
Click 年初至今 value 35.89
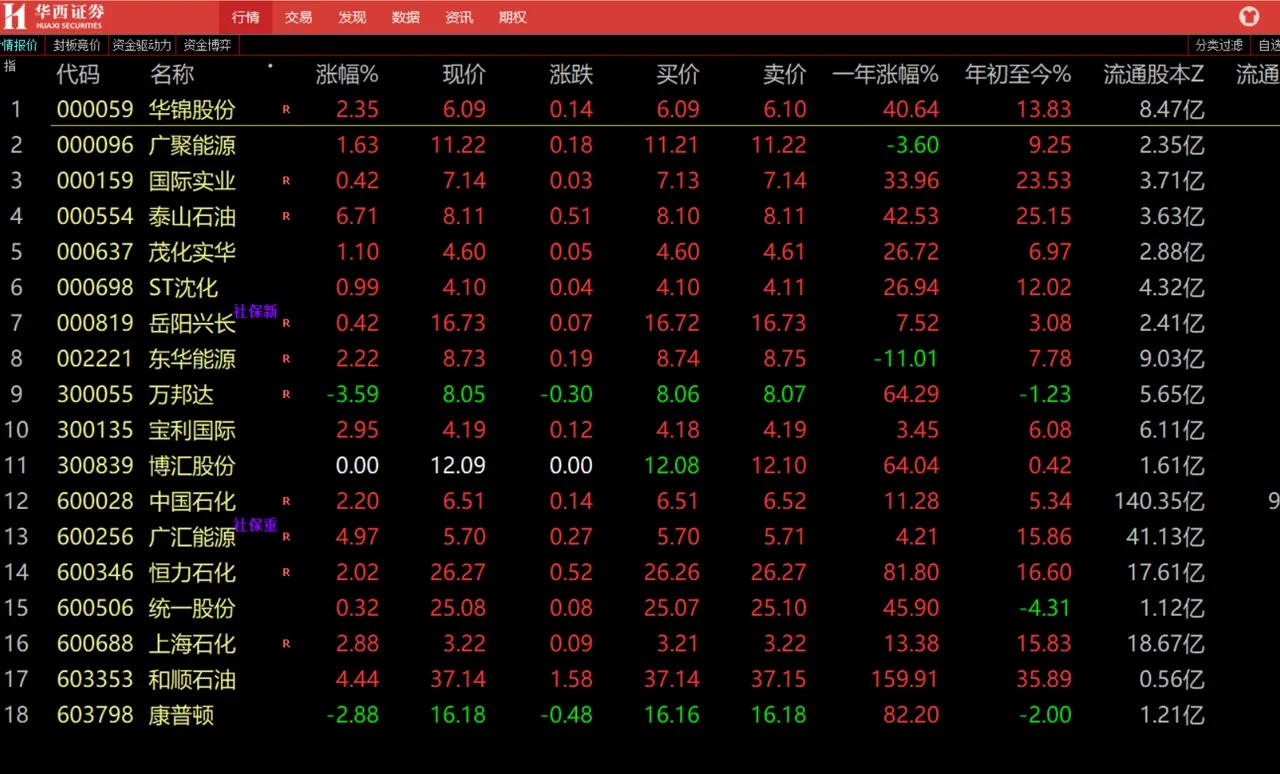pyautogui.click(x=1044, y=680)
